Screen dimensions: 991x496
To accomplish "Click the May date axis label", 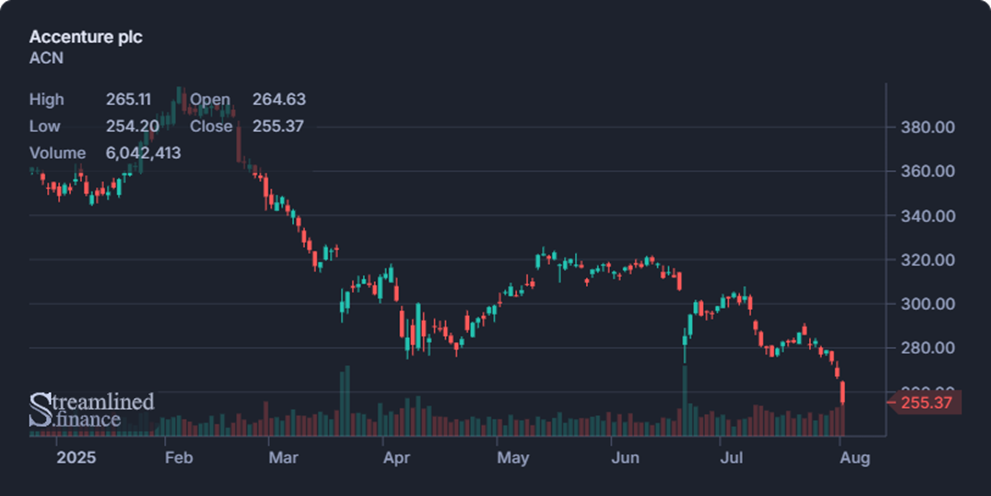I will [513, 457].
